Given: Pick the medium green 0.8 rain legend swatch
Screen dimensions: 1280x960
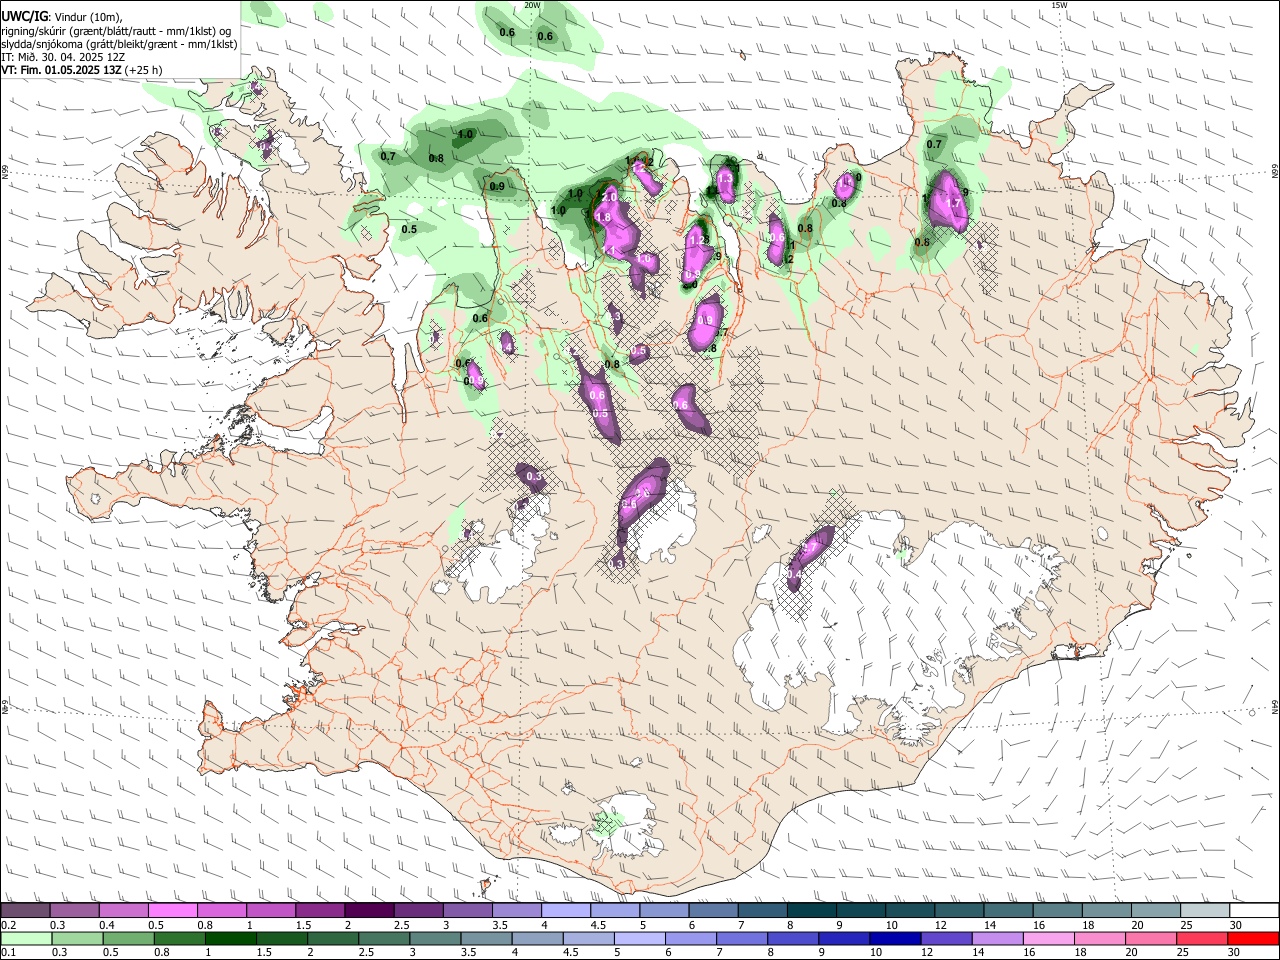Looking at the screenshot, I should (x=180, y=938).
